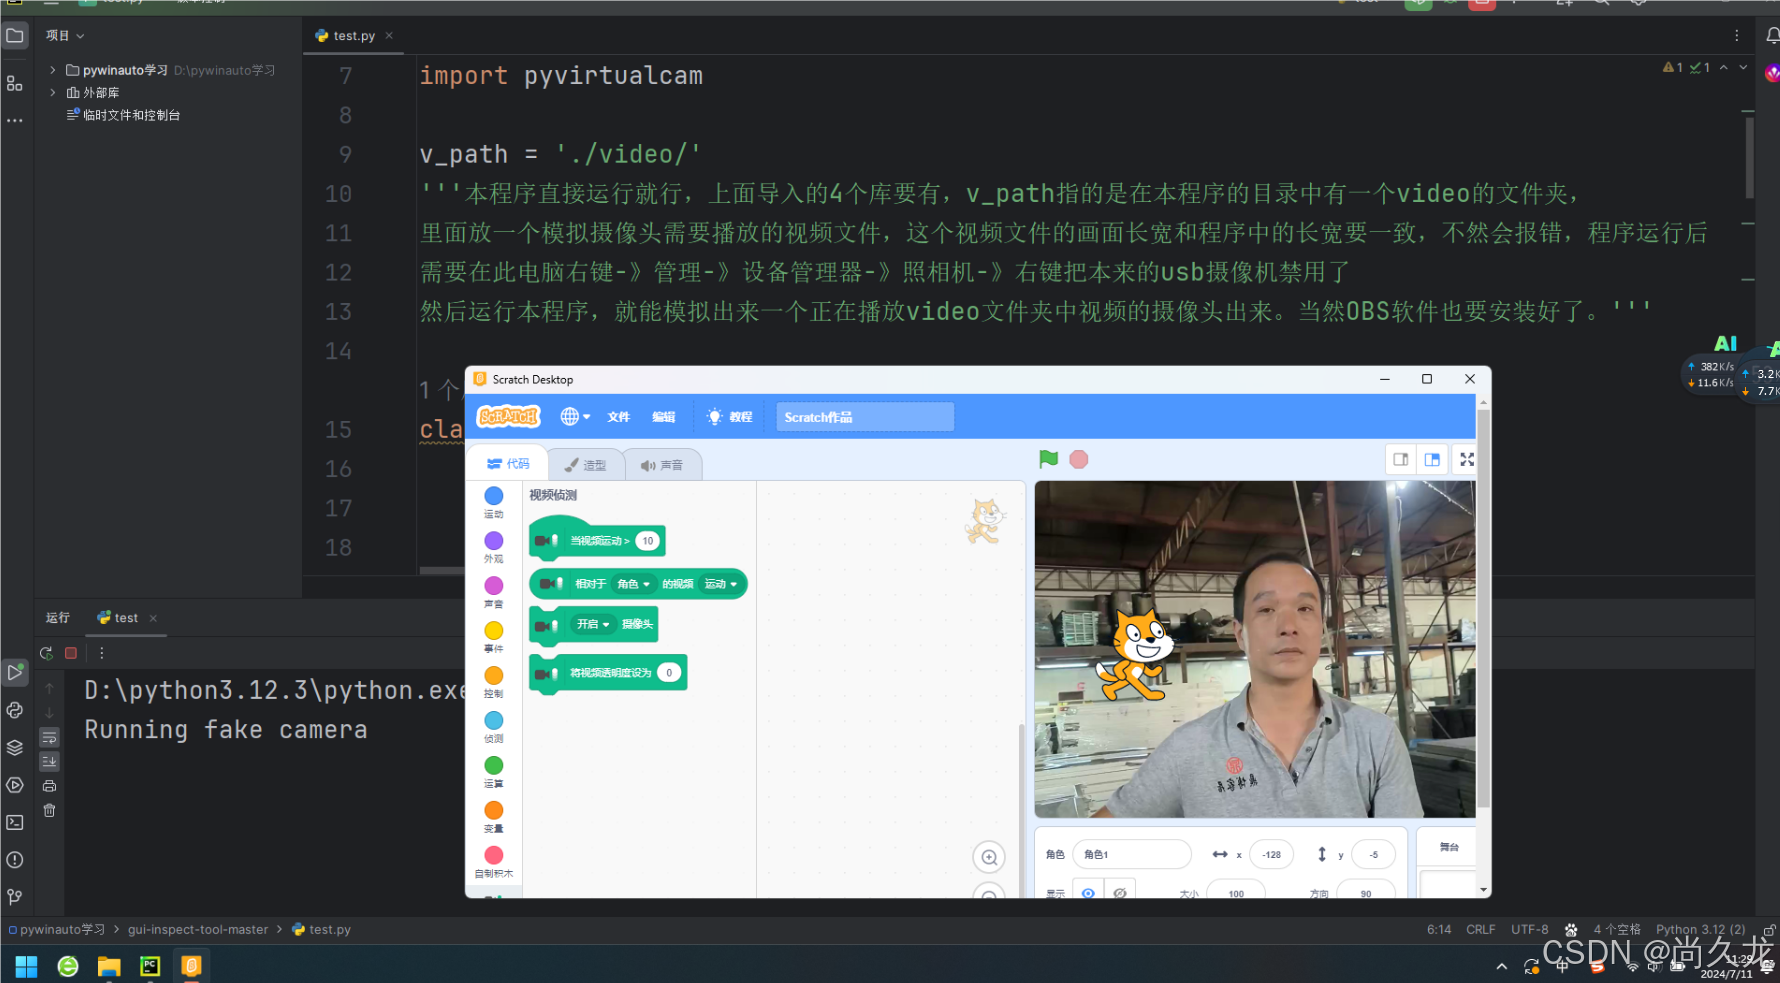Select the 事件 yellow block category
The image size is (1780, 983).
(x=494, y=637)
